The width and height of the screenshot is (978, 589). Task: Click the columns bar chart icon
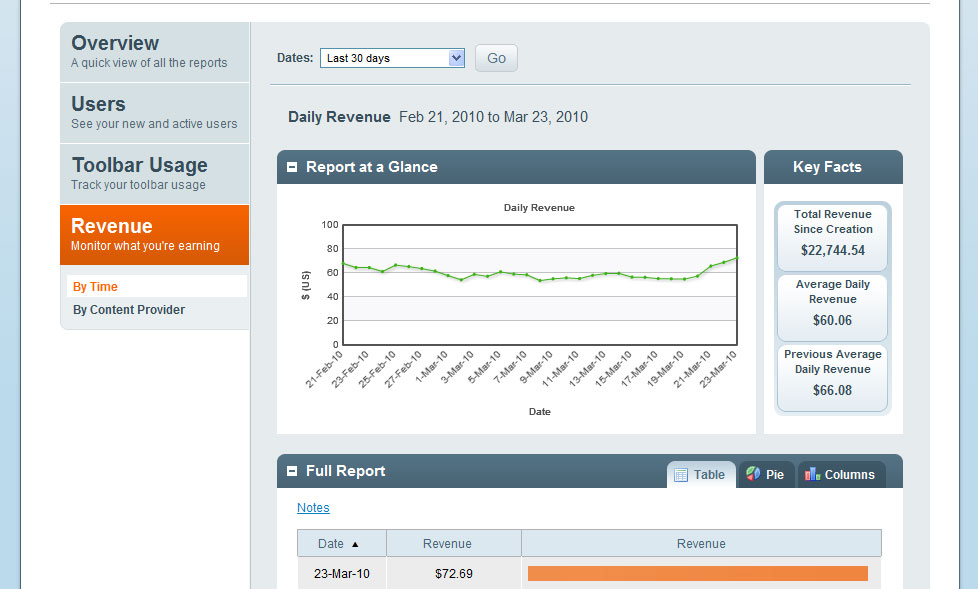coord(813,474)
